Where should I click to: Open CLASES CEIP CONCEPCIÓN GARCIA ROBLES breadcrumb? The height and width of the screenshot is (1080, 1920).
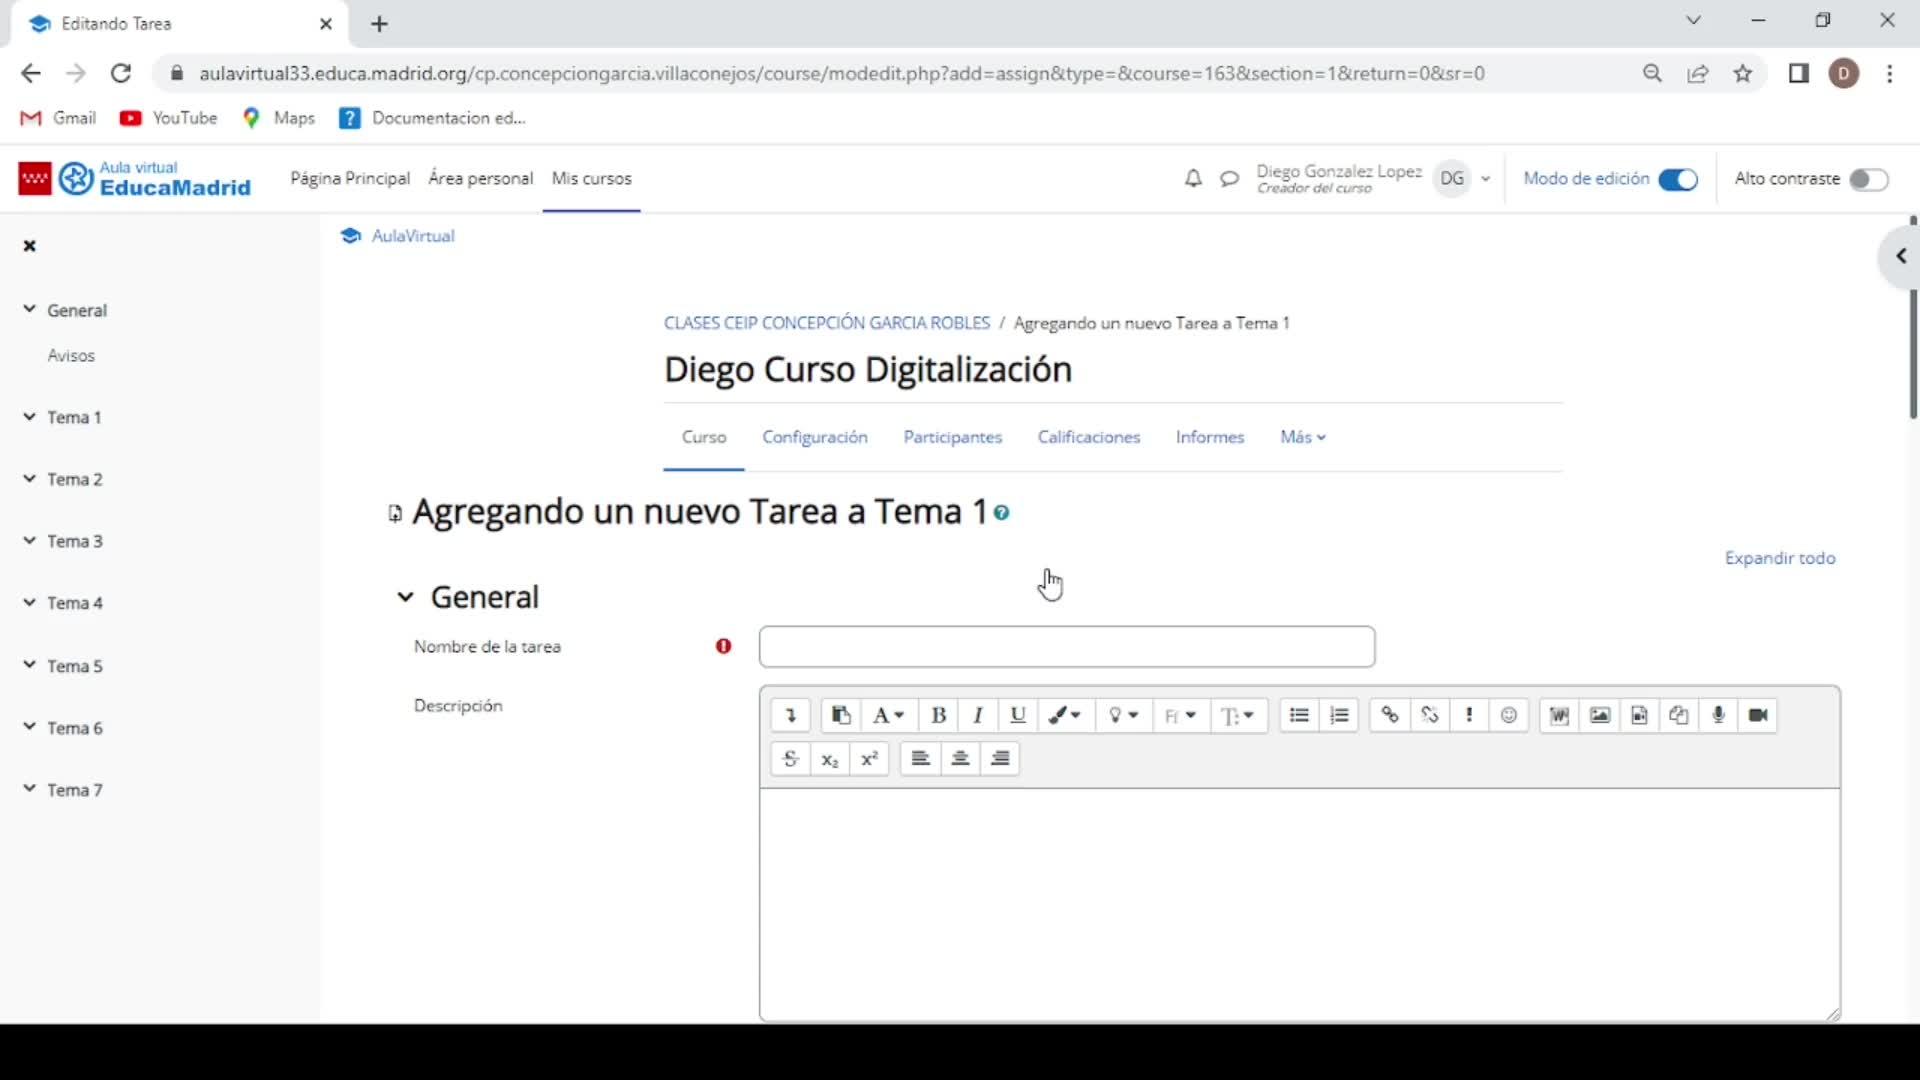click(x=827, y=323)
